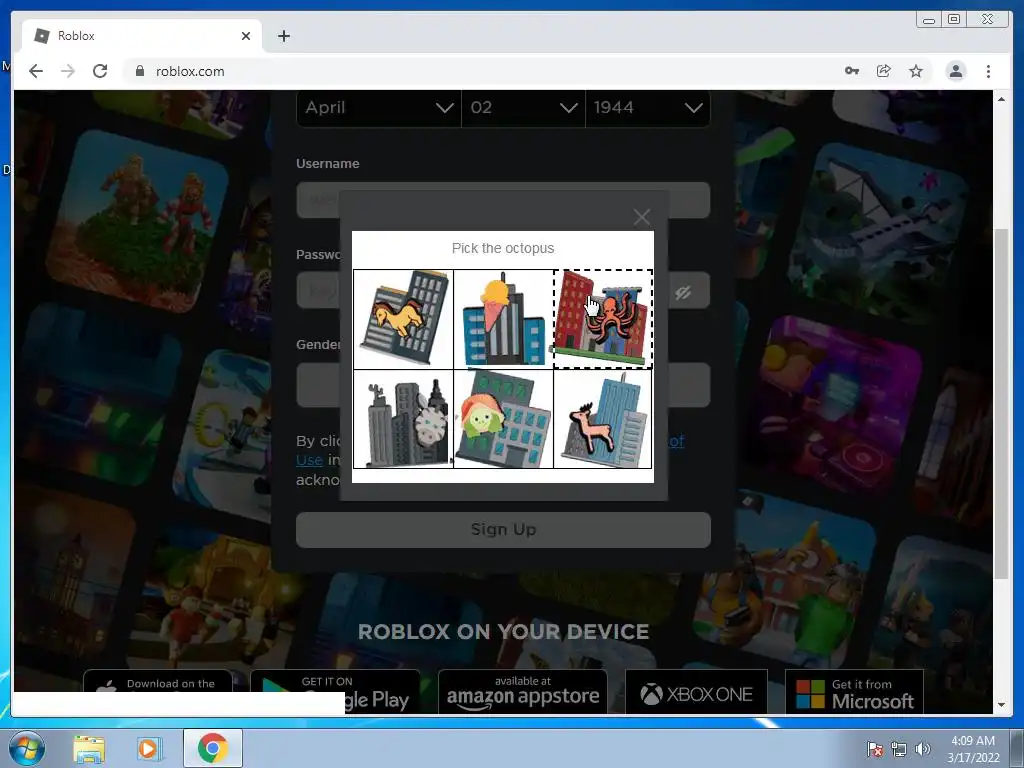Screen dimensions: 1024x768
Task: Open File Explorer from the taskbar
Action: tap(89, 749)
